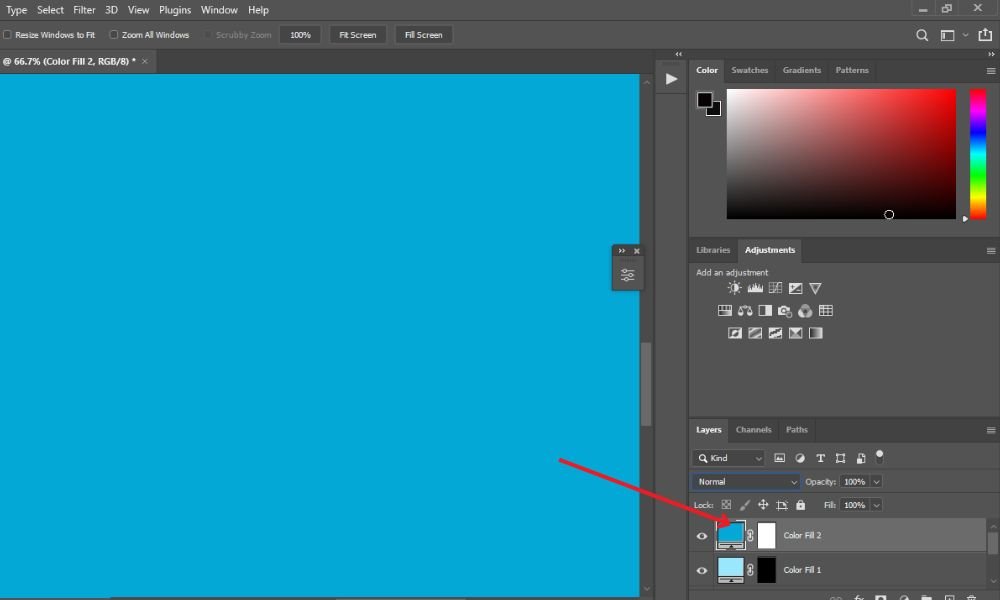Image resolution: width=1000 pixels, height=600 pixels.
Task: Add a Curves adjustment layer
Action: [x=775, y=288]
